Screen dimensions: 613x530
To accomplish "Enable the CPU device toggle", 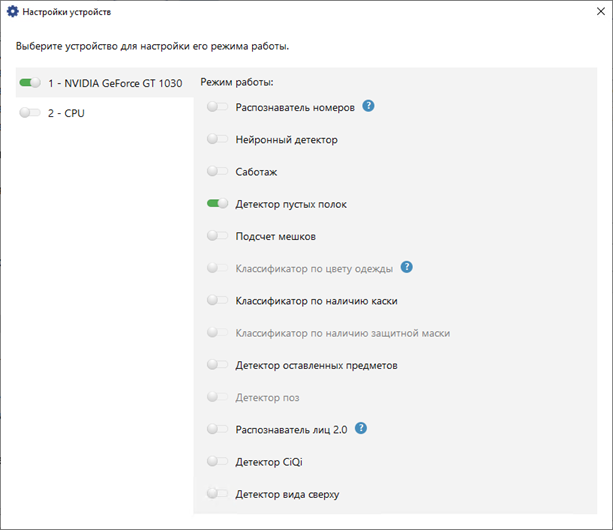I will (29, 113).
